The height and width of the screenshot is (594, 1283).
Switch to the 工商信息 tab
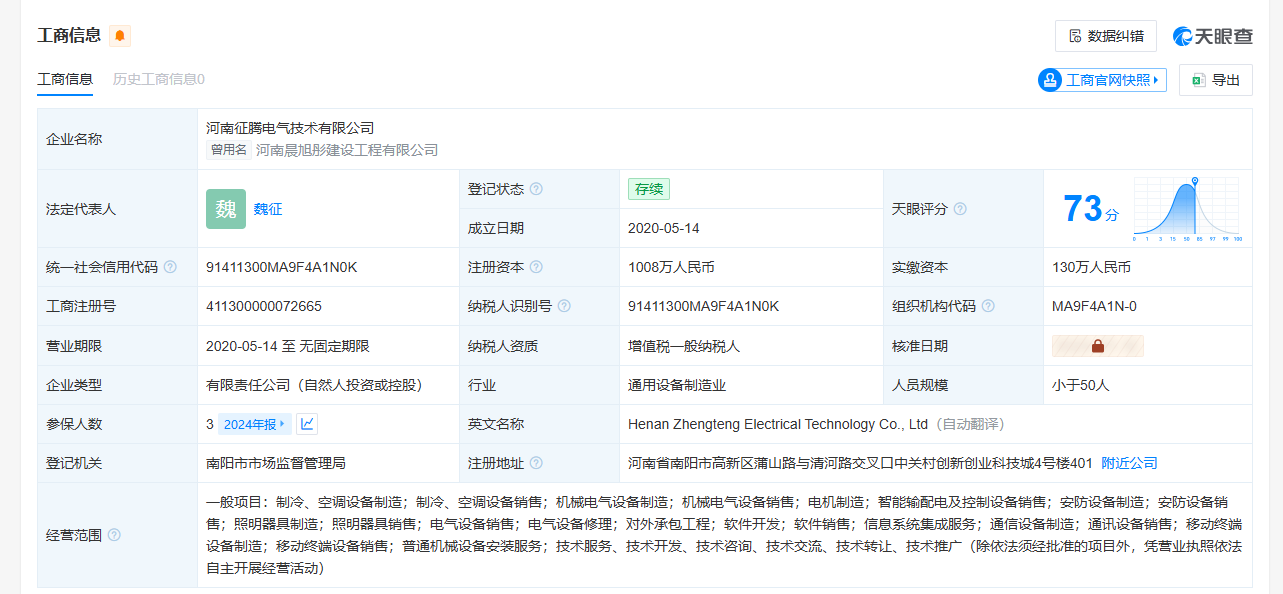(65, 79)
